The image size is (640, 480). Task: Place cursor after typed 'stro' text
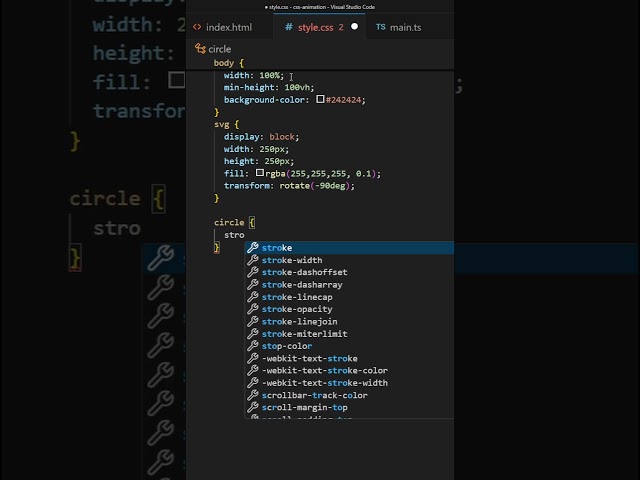pyautogui.click(x=245, y=235)
